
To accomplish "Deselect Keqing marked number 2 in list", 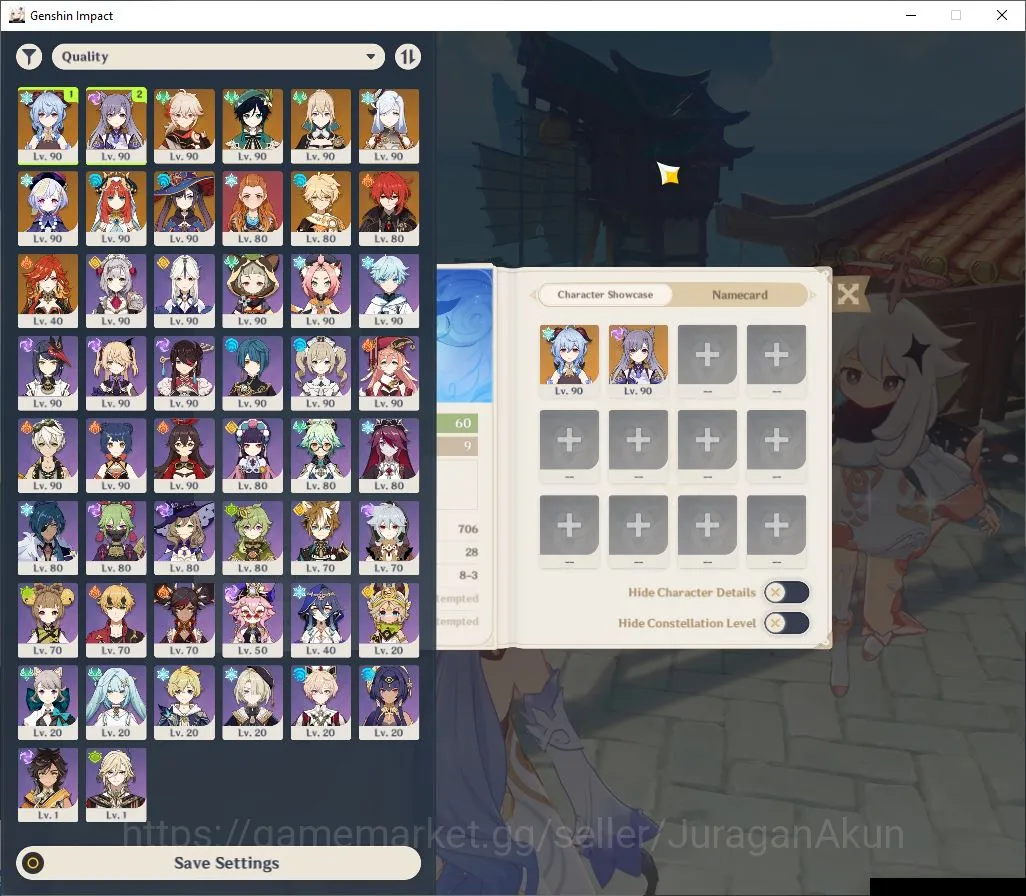I will 116,126.
